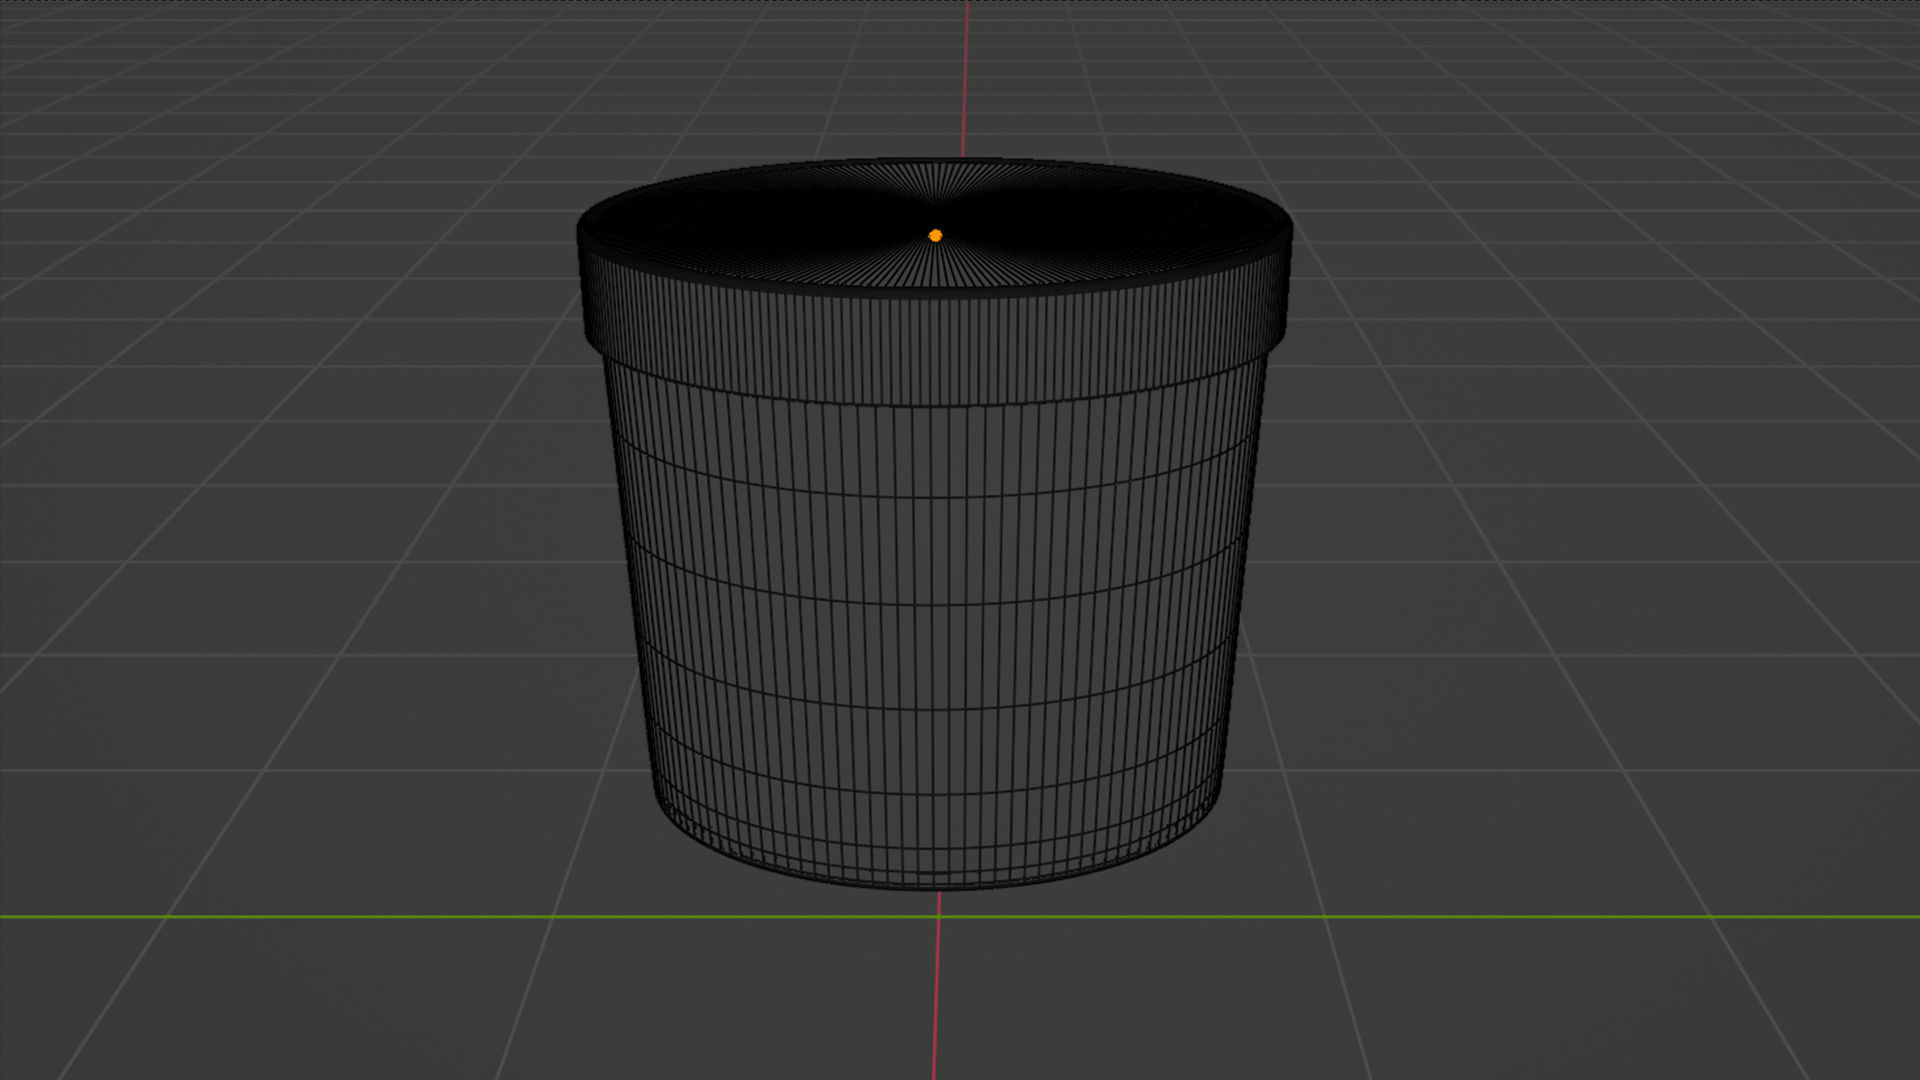
Task: Click the orange origin point on the lid
Action: pos(935,236)
